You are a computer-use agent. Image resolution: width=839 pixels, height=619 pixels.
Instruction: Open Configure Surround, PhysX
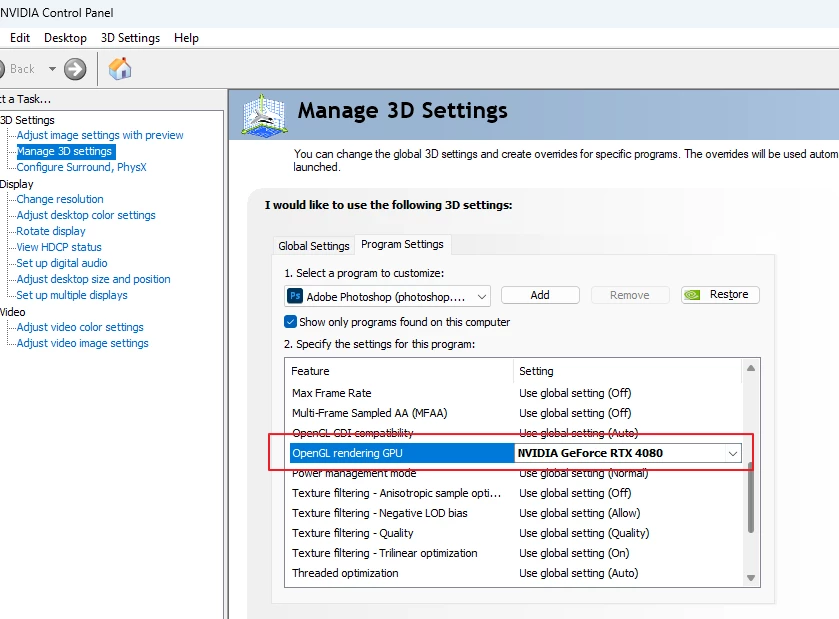pos(81,167)
